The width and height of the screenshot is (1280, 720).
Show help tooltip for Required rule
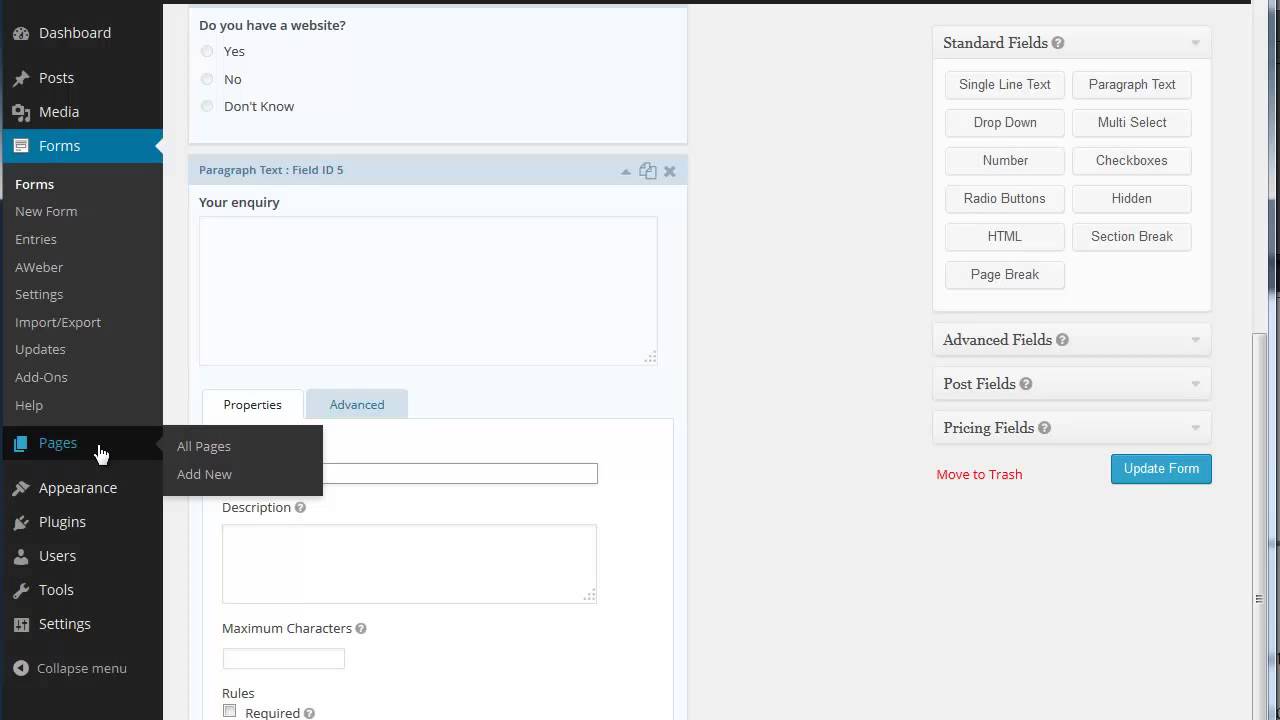tap(309, 714)
